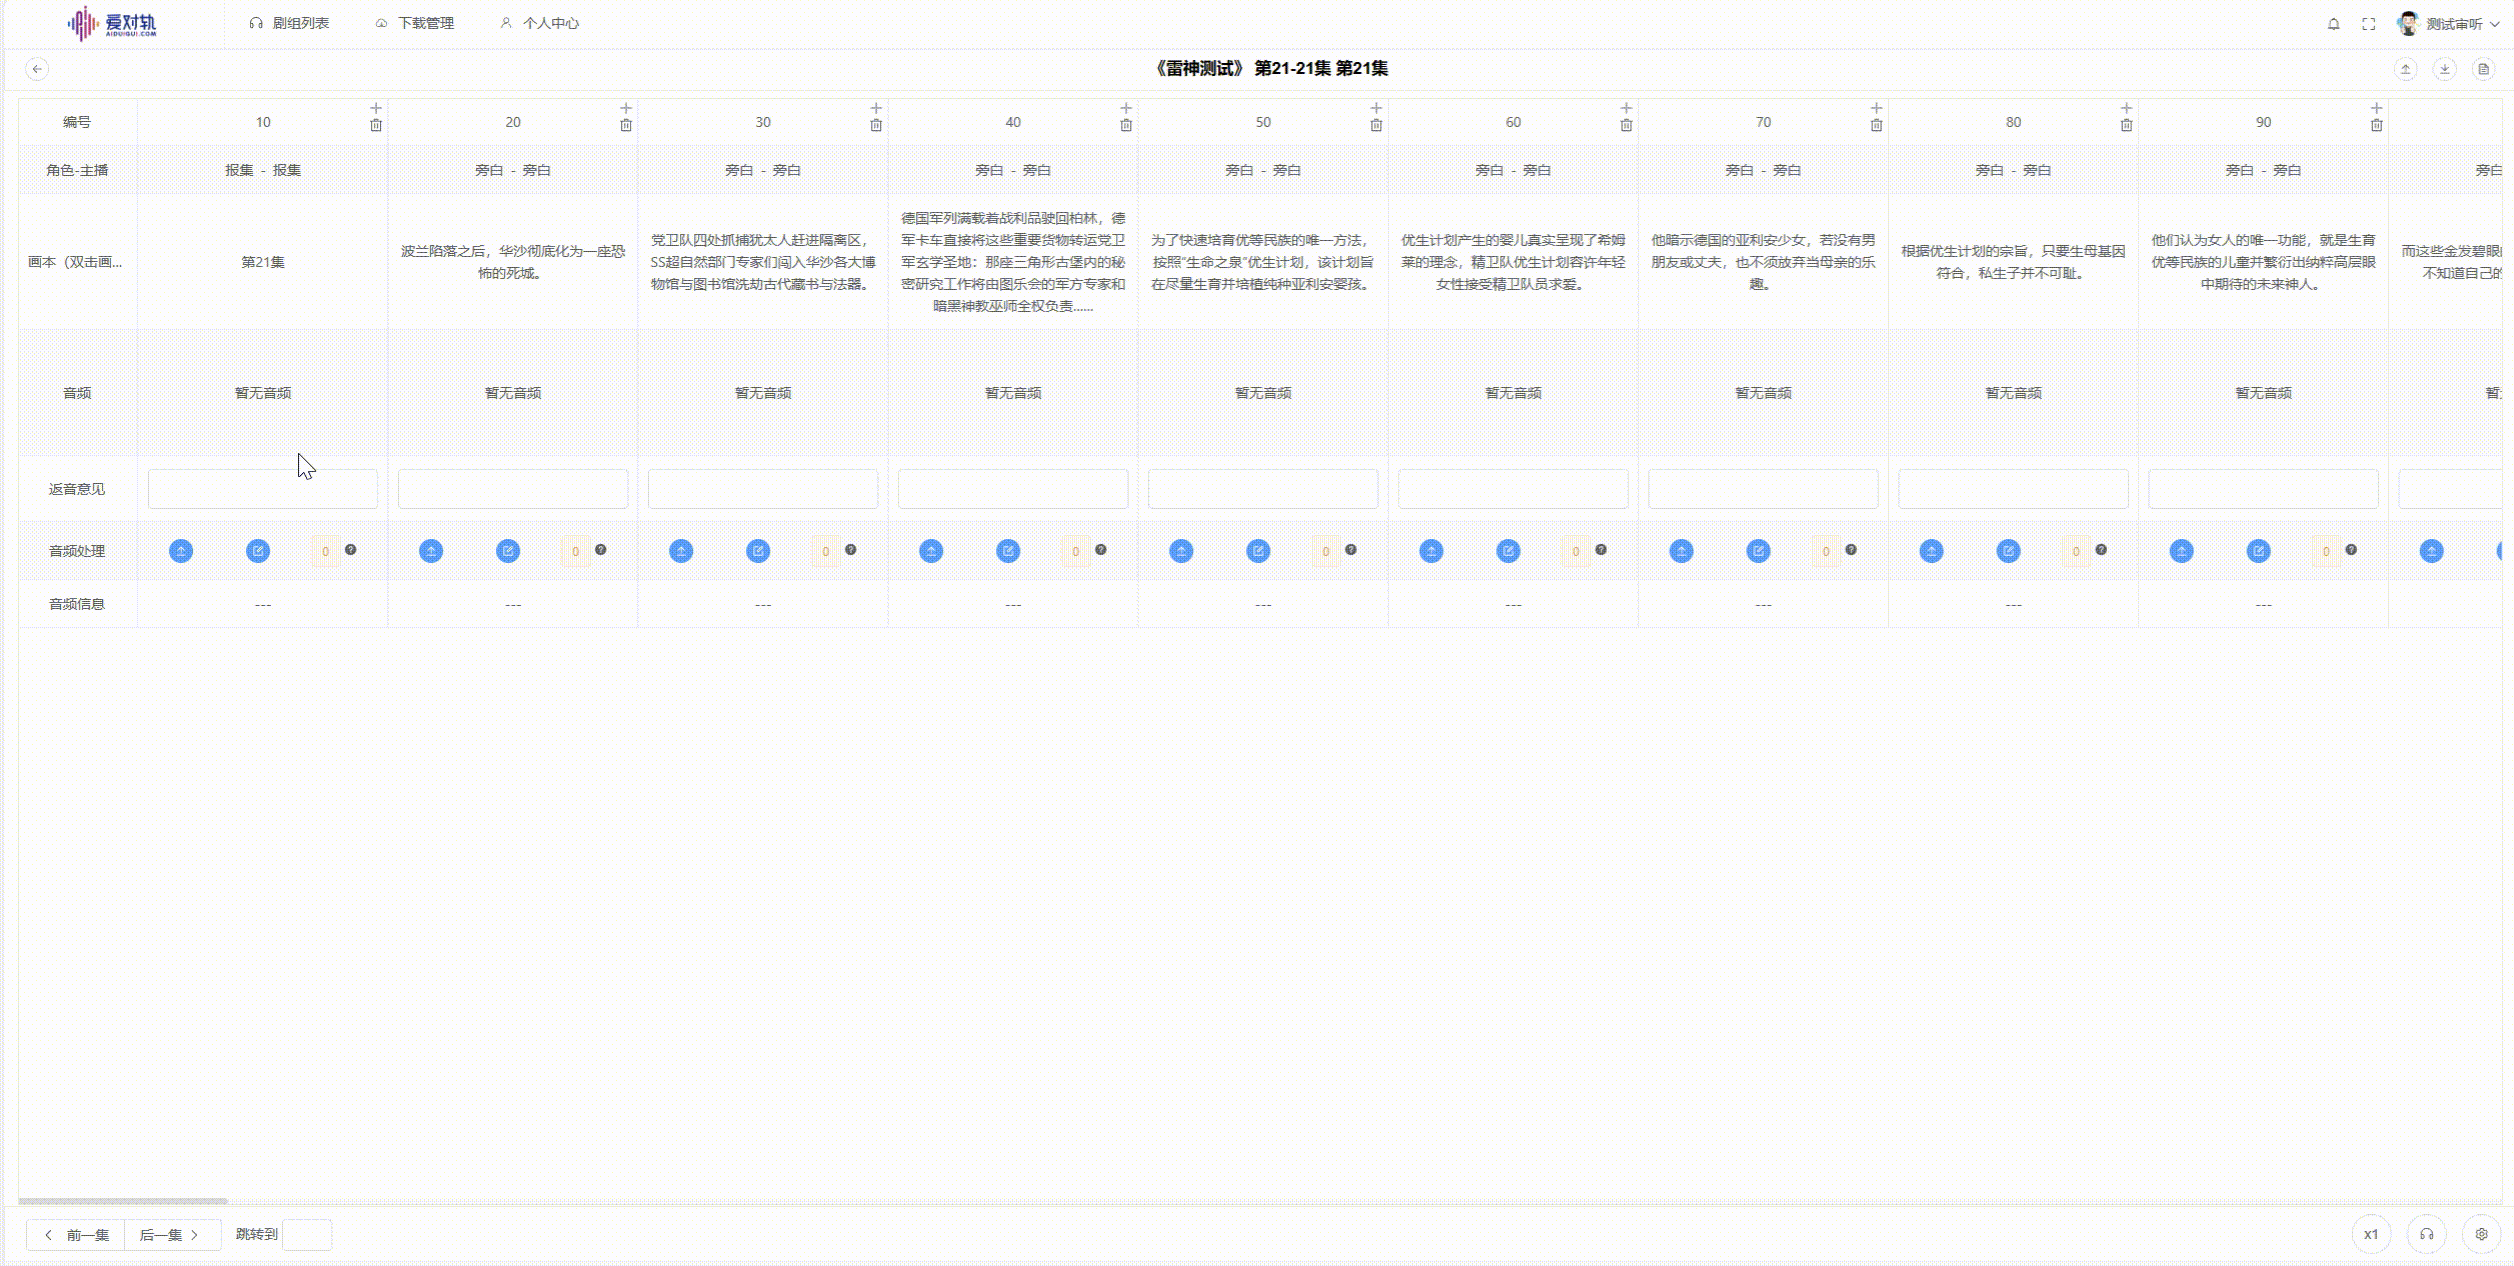Go to previous episode 前一集
2514x1266 pixels.
[76, 1235]
